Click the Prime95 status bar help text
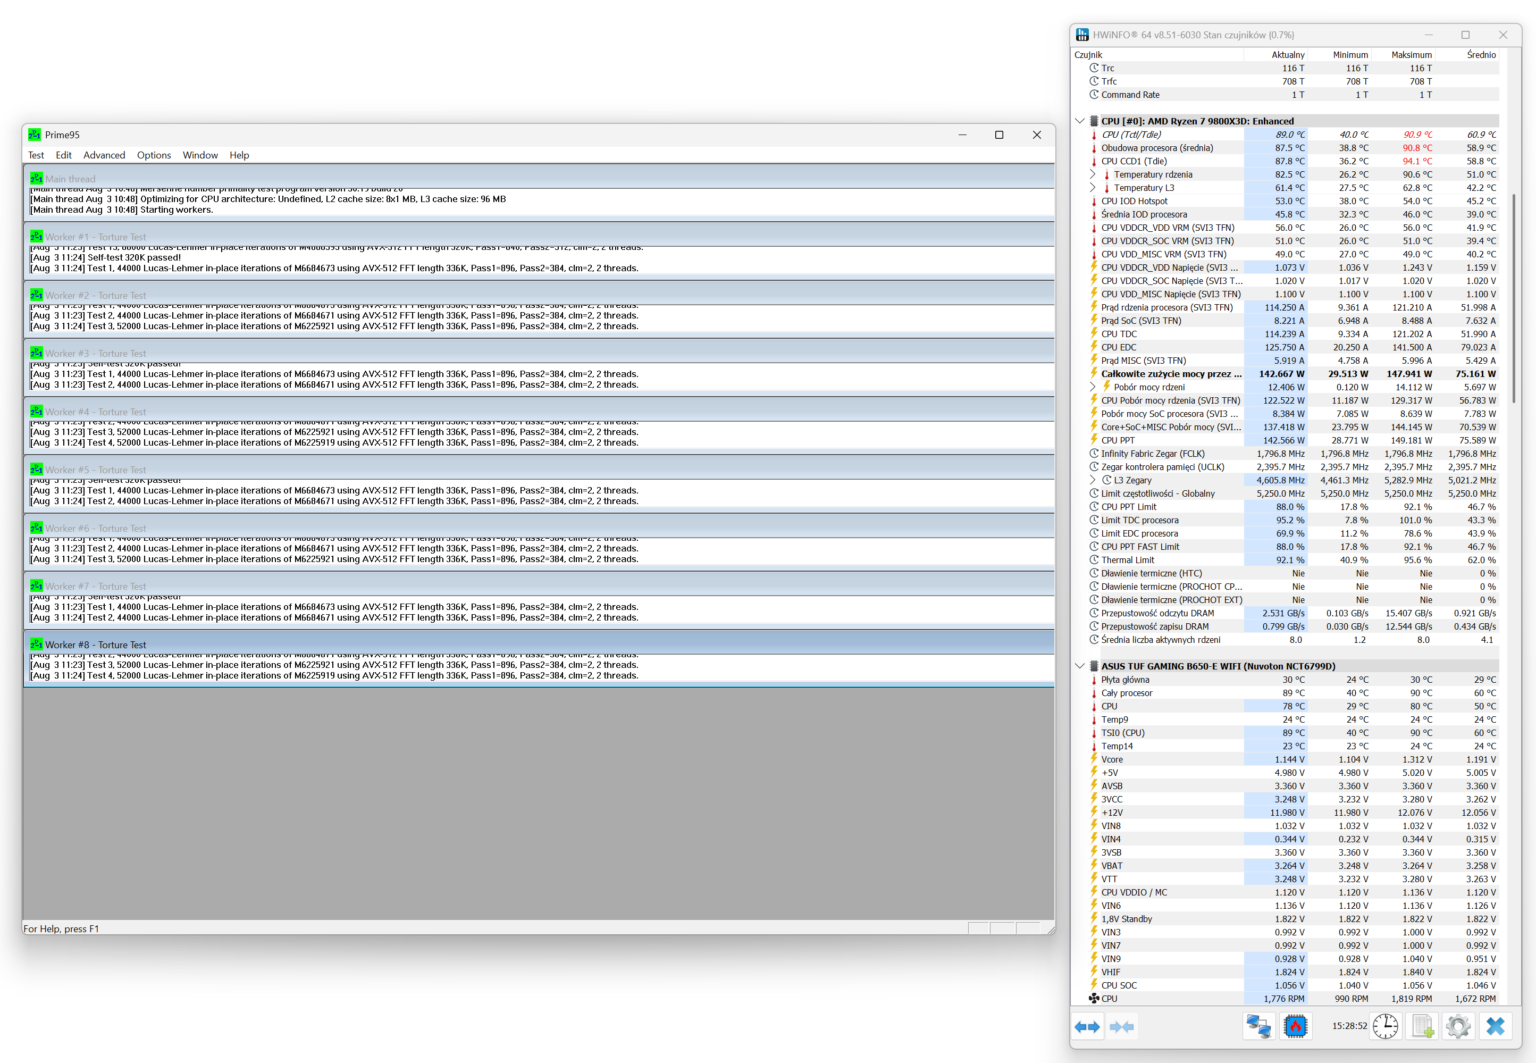 point(62,929)
